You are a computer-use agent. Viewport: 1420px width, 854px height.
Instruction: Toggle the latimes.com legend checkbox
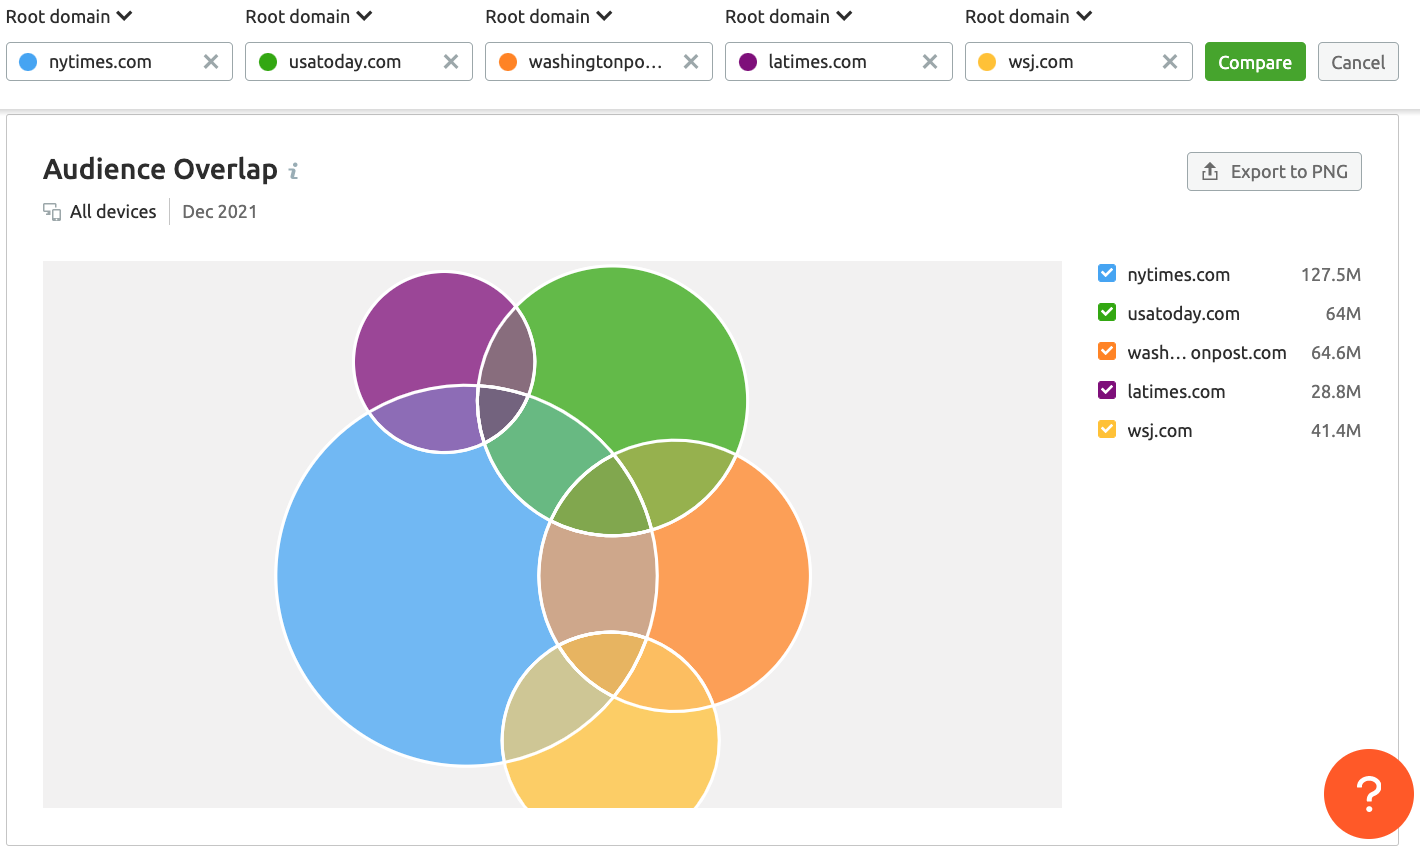pos(1107,390)
